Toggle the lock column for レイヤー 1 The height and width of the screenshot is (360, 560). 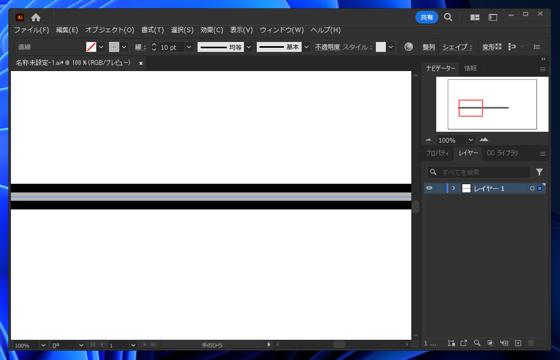coord(440,188)
